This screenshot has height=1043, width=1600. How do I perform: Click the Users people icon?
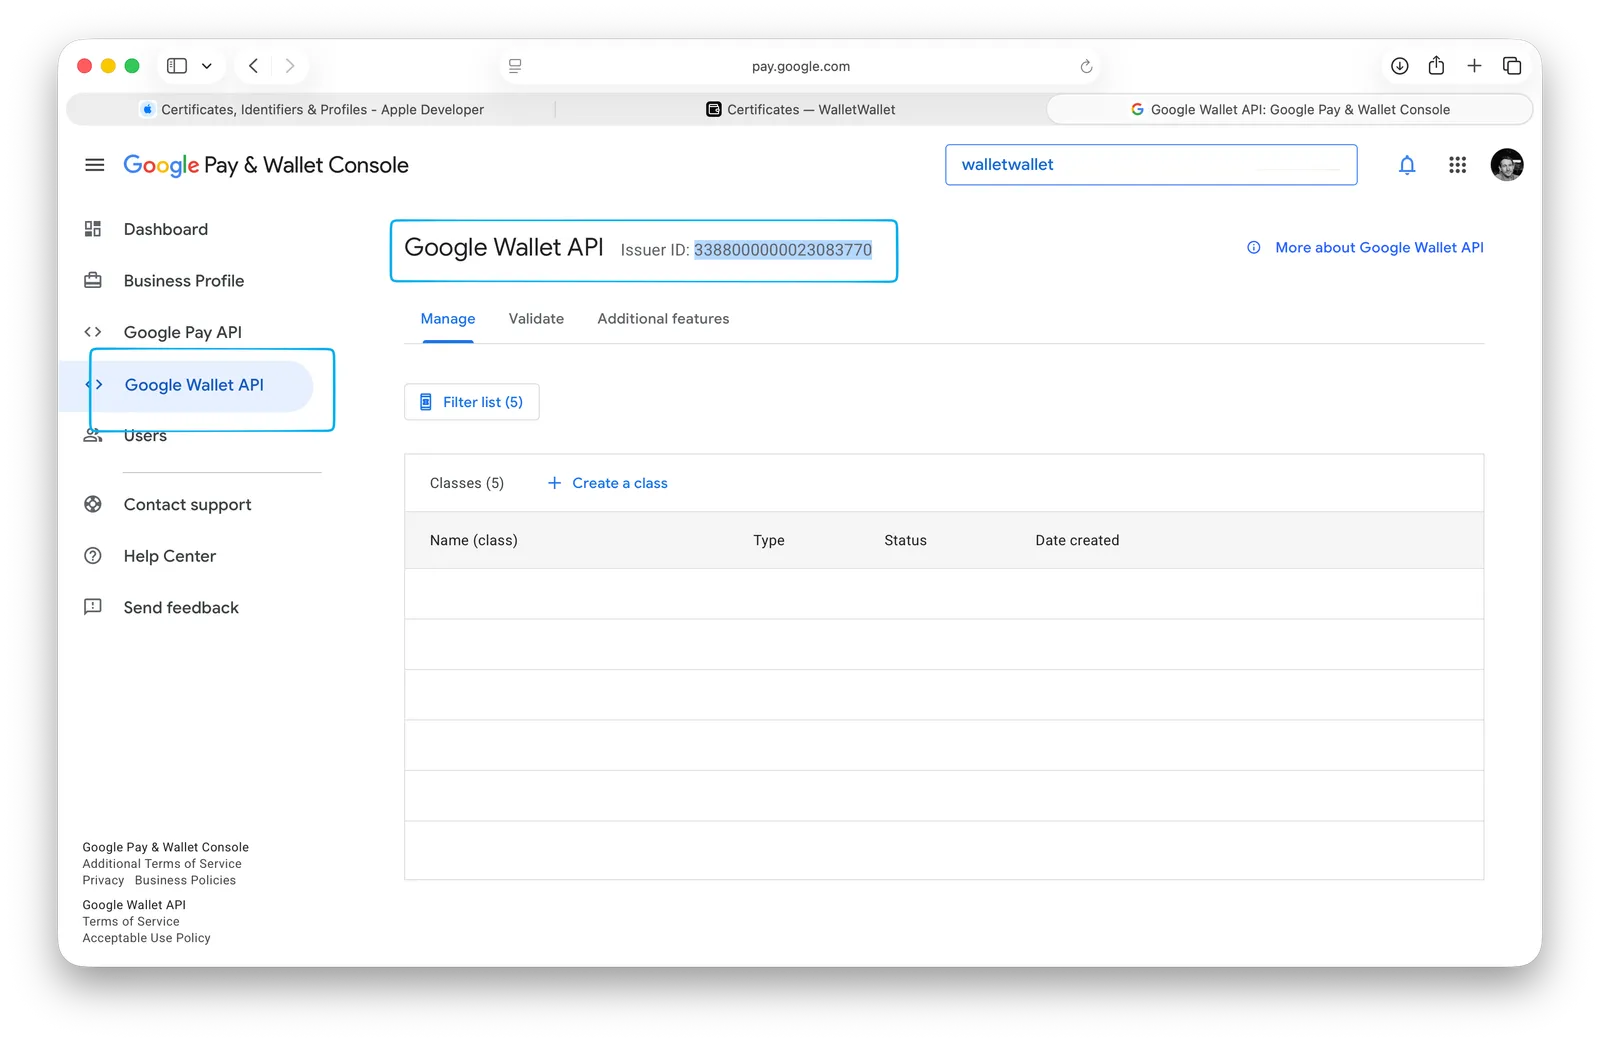click(x=93, y=435)
